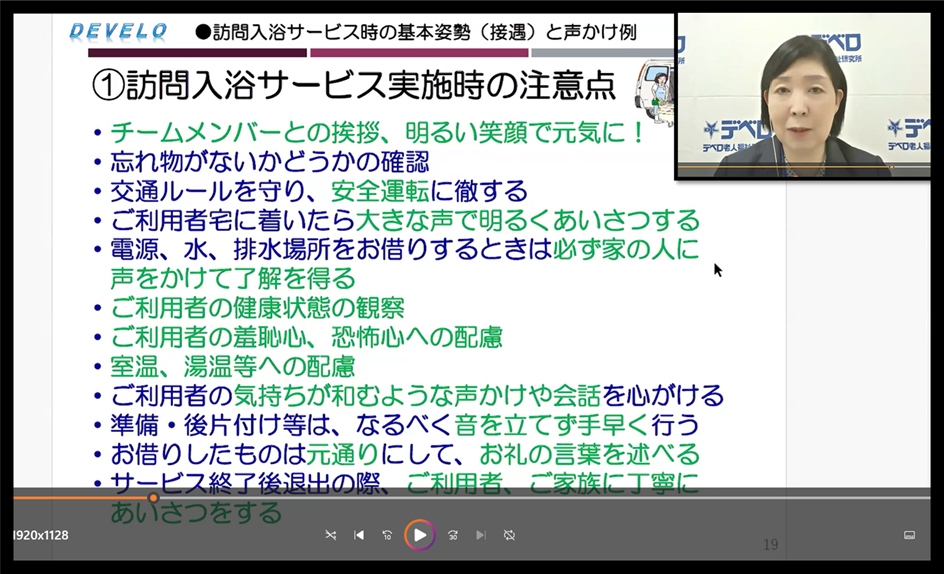Rewind 10 seconds
The width and height of the screenshot is (944, 574).
(387, 535)
